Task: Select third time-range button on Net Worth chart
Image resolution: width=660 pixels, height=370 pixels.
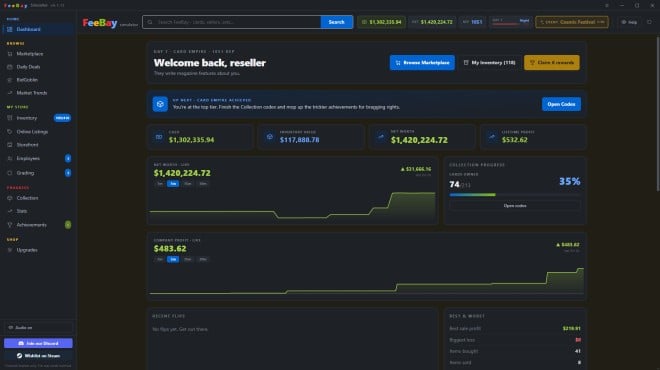Action: coord(188,184)
